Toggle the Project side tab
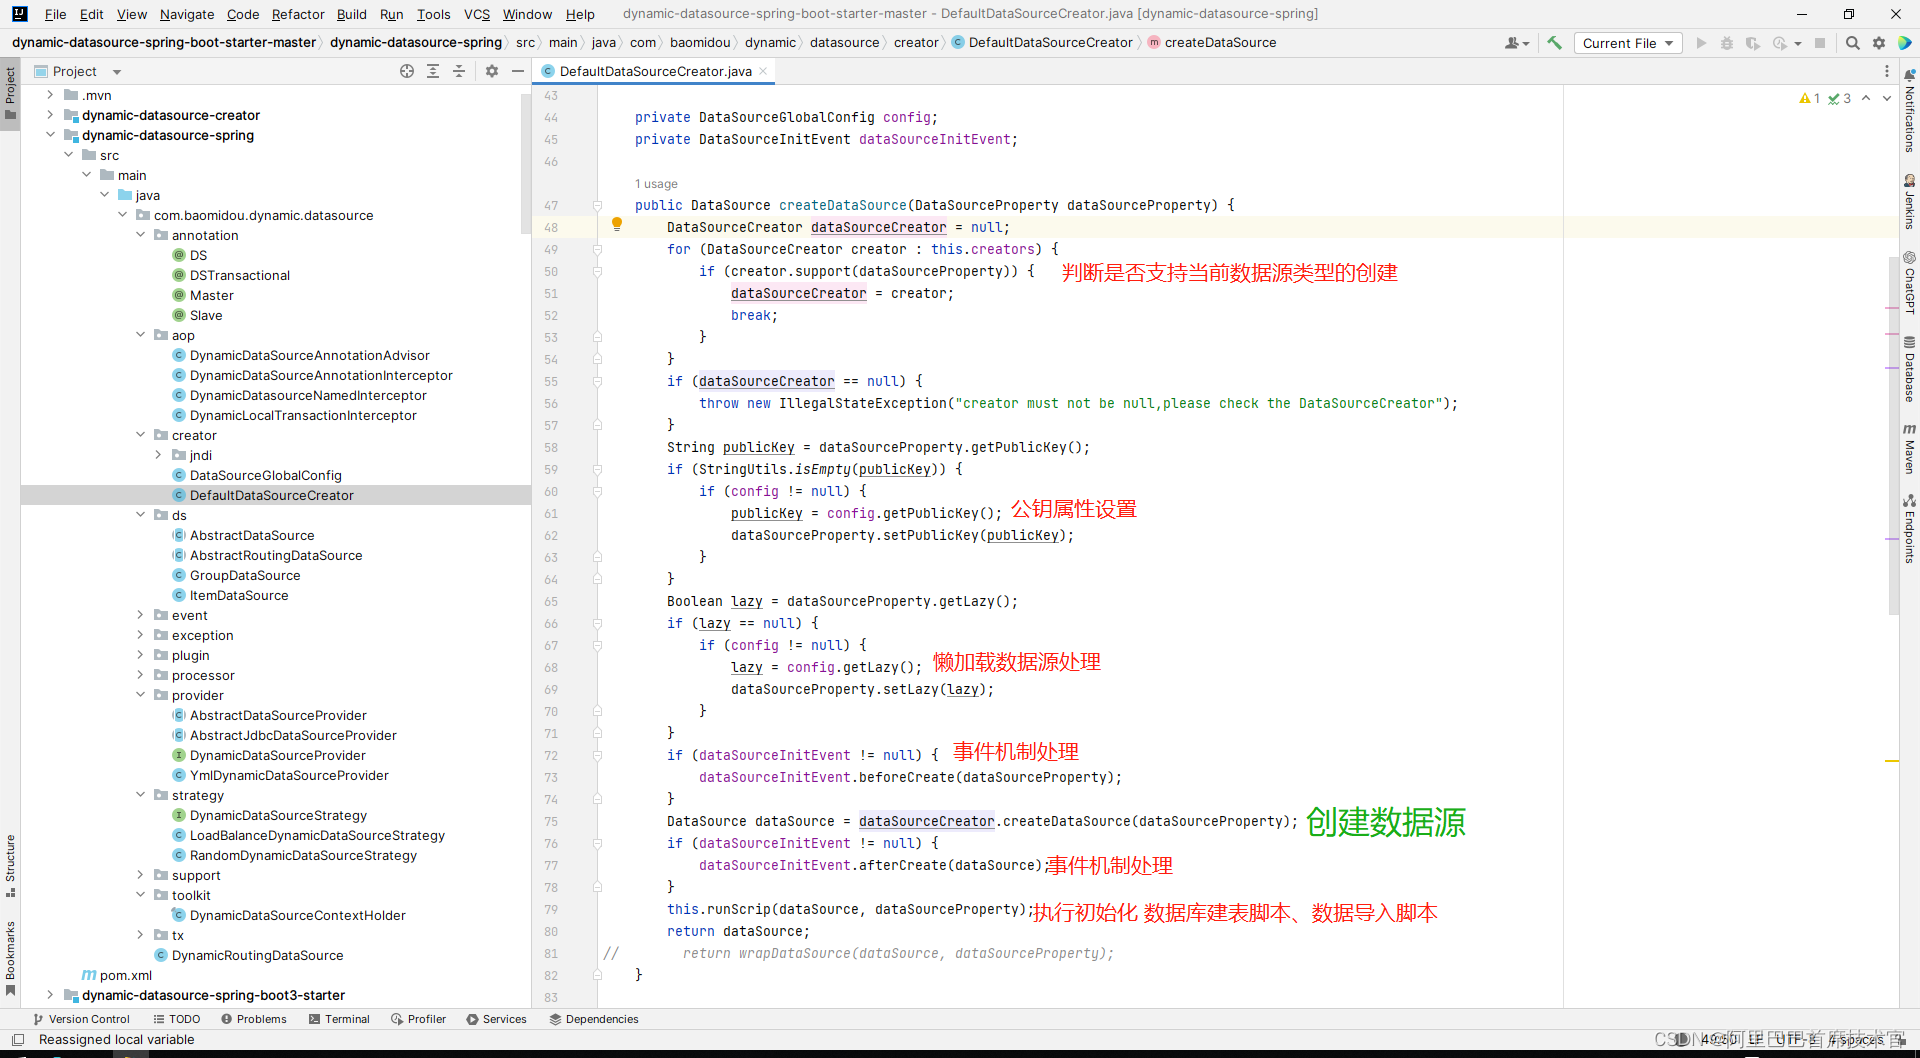Screen dimensions: 1920x1058 tap(10, 91)
